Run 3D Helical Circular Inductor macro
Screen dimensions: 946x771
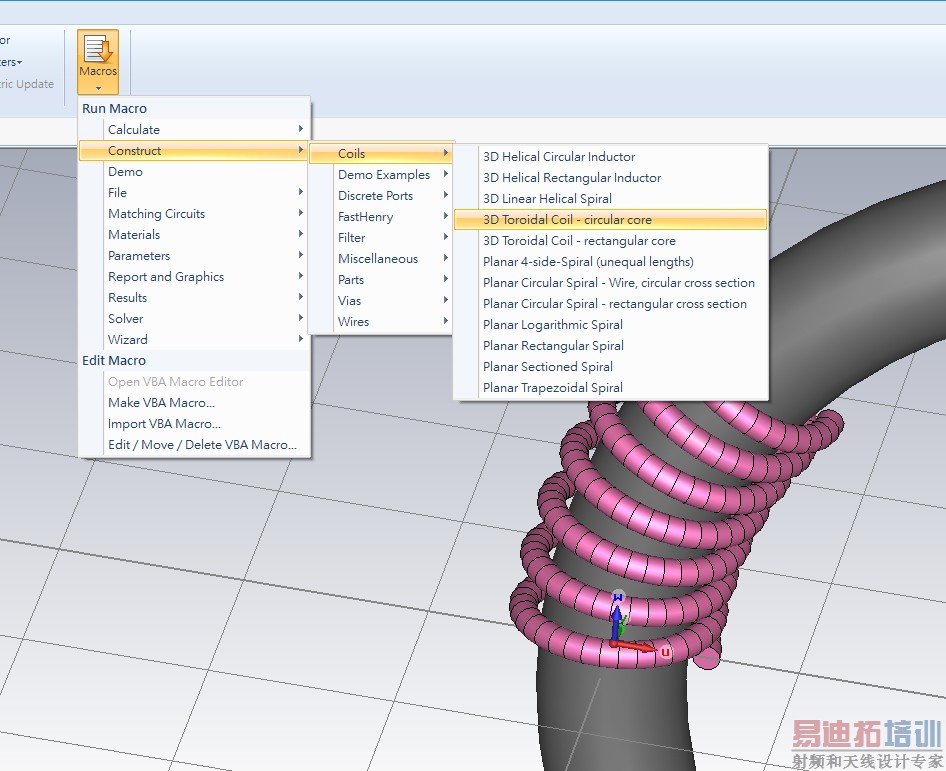pyautogui.click(x=611, y=157)
